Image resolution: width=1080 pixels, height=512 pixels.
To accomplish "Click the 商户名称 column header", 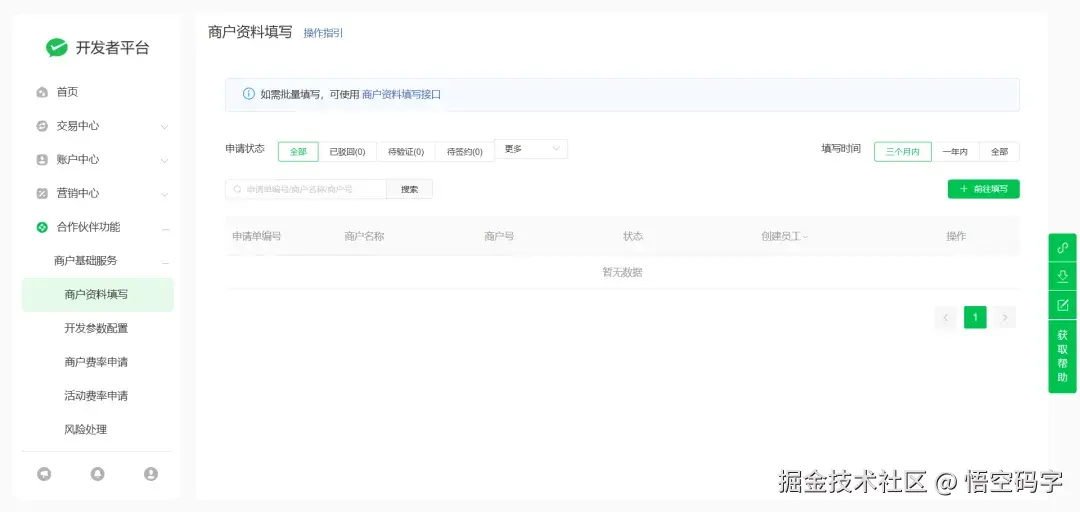I will [x=364, y=236].
